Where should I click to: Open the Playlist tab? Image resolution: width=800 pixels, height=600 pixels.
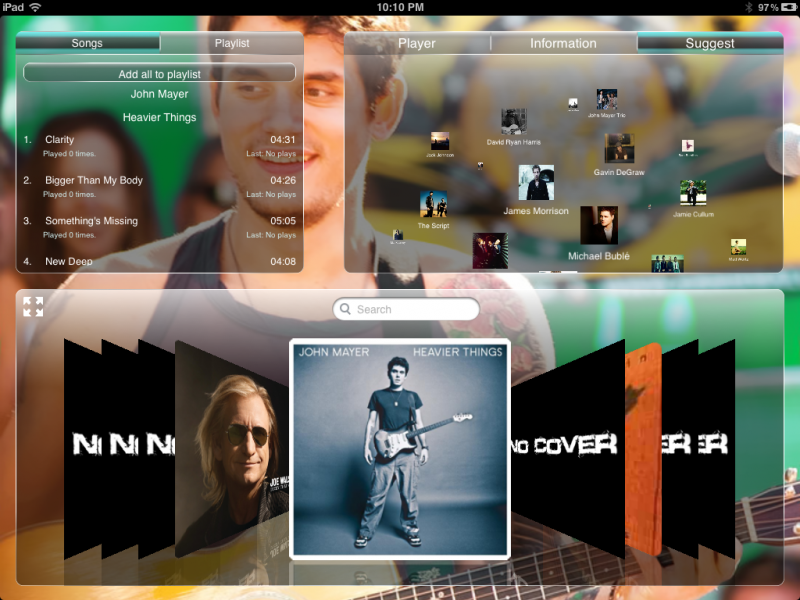(232, 43)
